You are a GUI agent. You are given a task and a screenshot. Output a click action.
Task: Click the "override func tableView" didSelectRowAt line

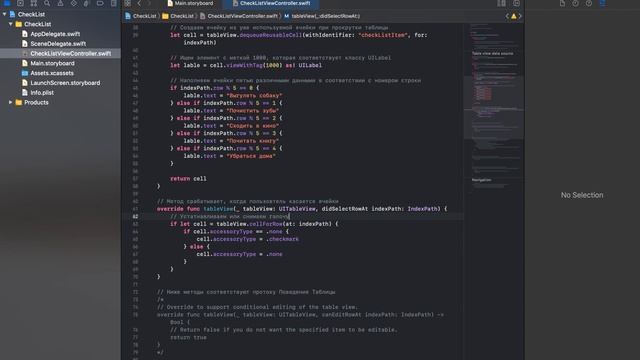(x=302, y=209)
